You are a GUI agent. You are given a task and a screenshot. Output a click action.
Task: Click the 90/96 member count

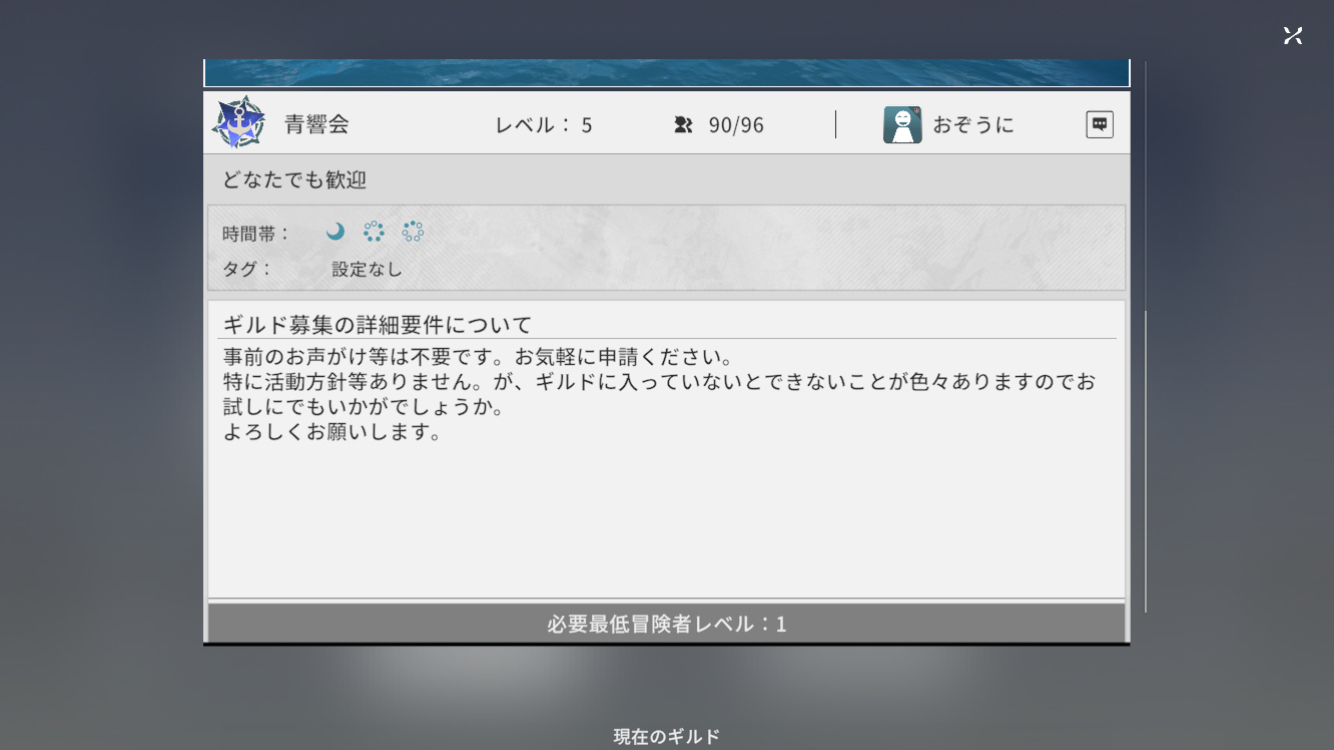click(736, 125)
